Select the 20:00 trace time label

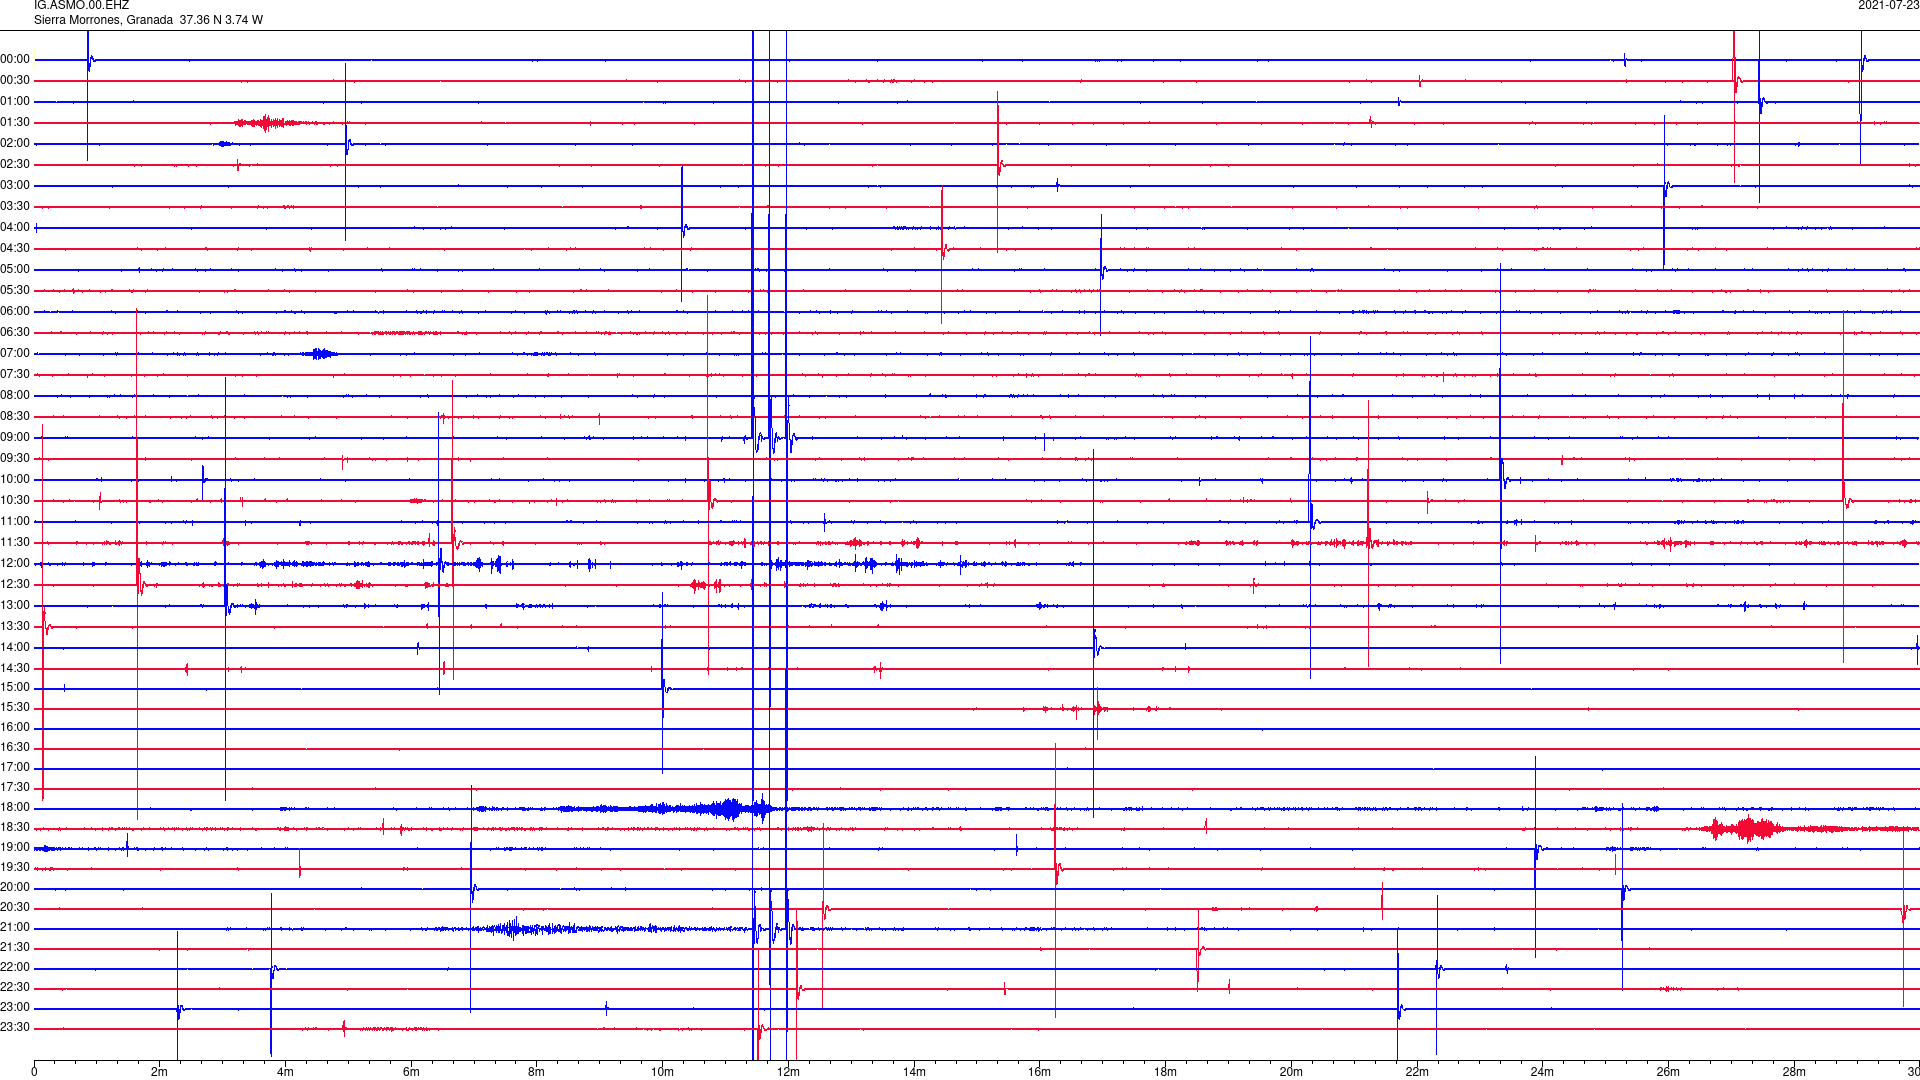(x=15, y=888)
